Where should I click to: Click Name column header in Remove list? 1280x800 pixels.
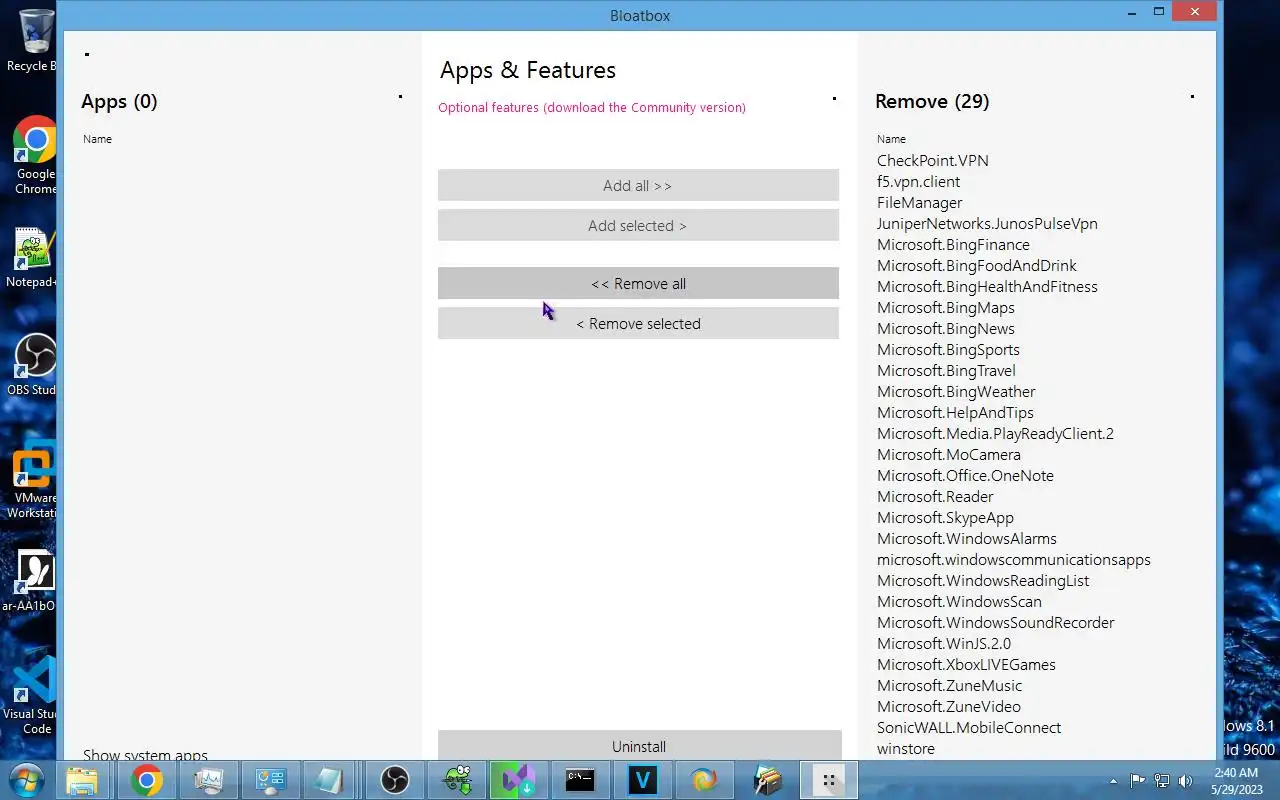coord(891,139)
